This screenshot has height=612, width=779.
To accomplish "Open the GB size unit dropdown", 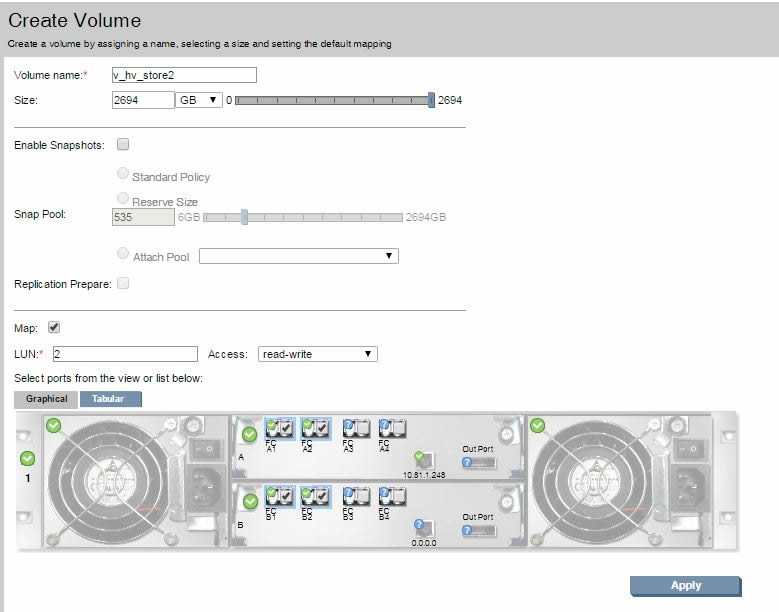I will (x=199, y=100).
